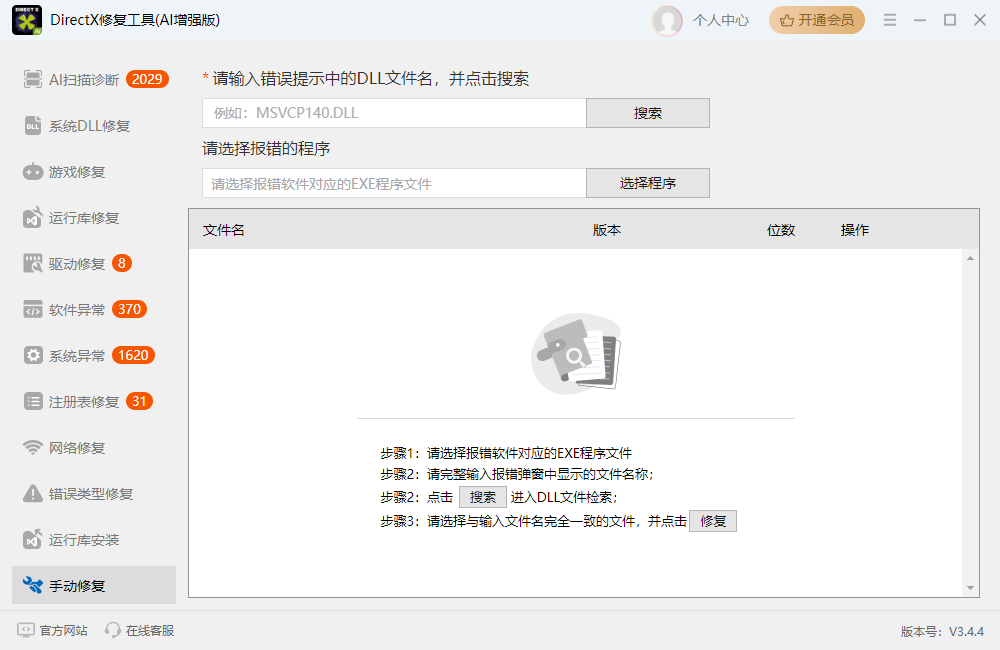Click the 选择程序 button

coord(648,183)
